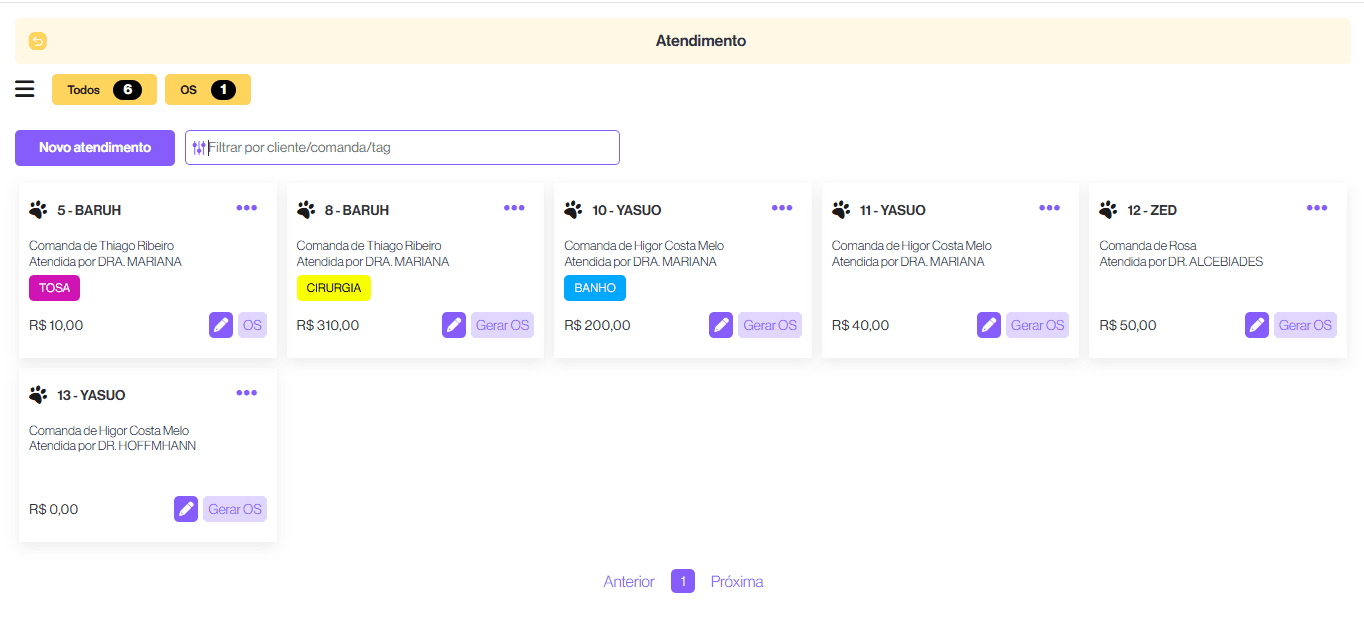Click the magenta TOSA tag
The width and height of the screenshot is (1364, 635).
pos(54,288)
